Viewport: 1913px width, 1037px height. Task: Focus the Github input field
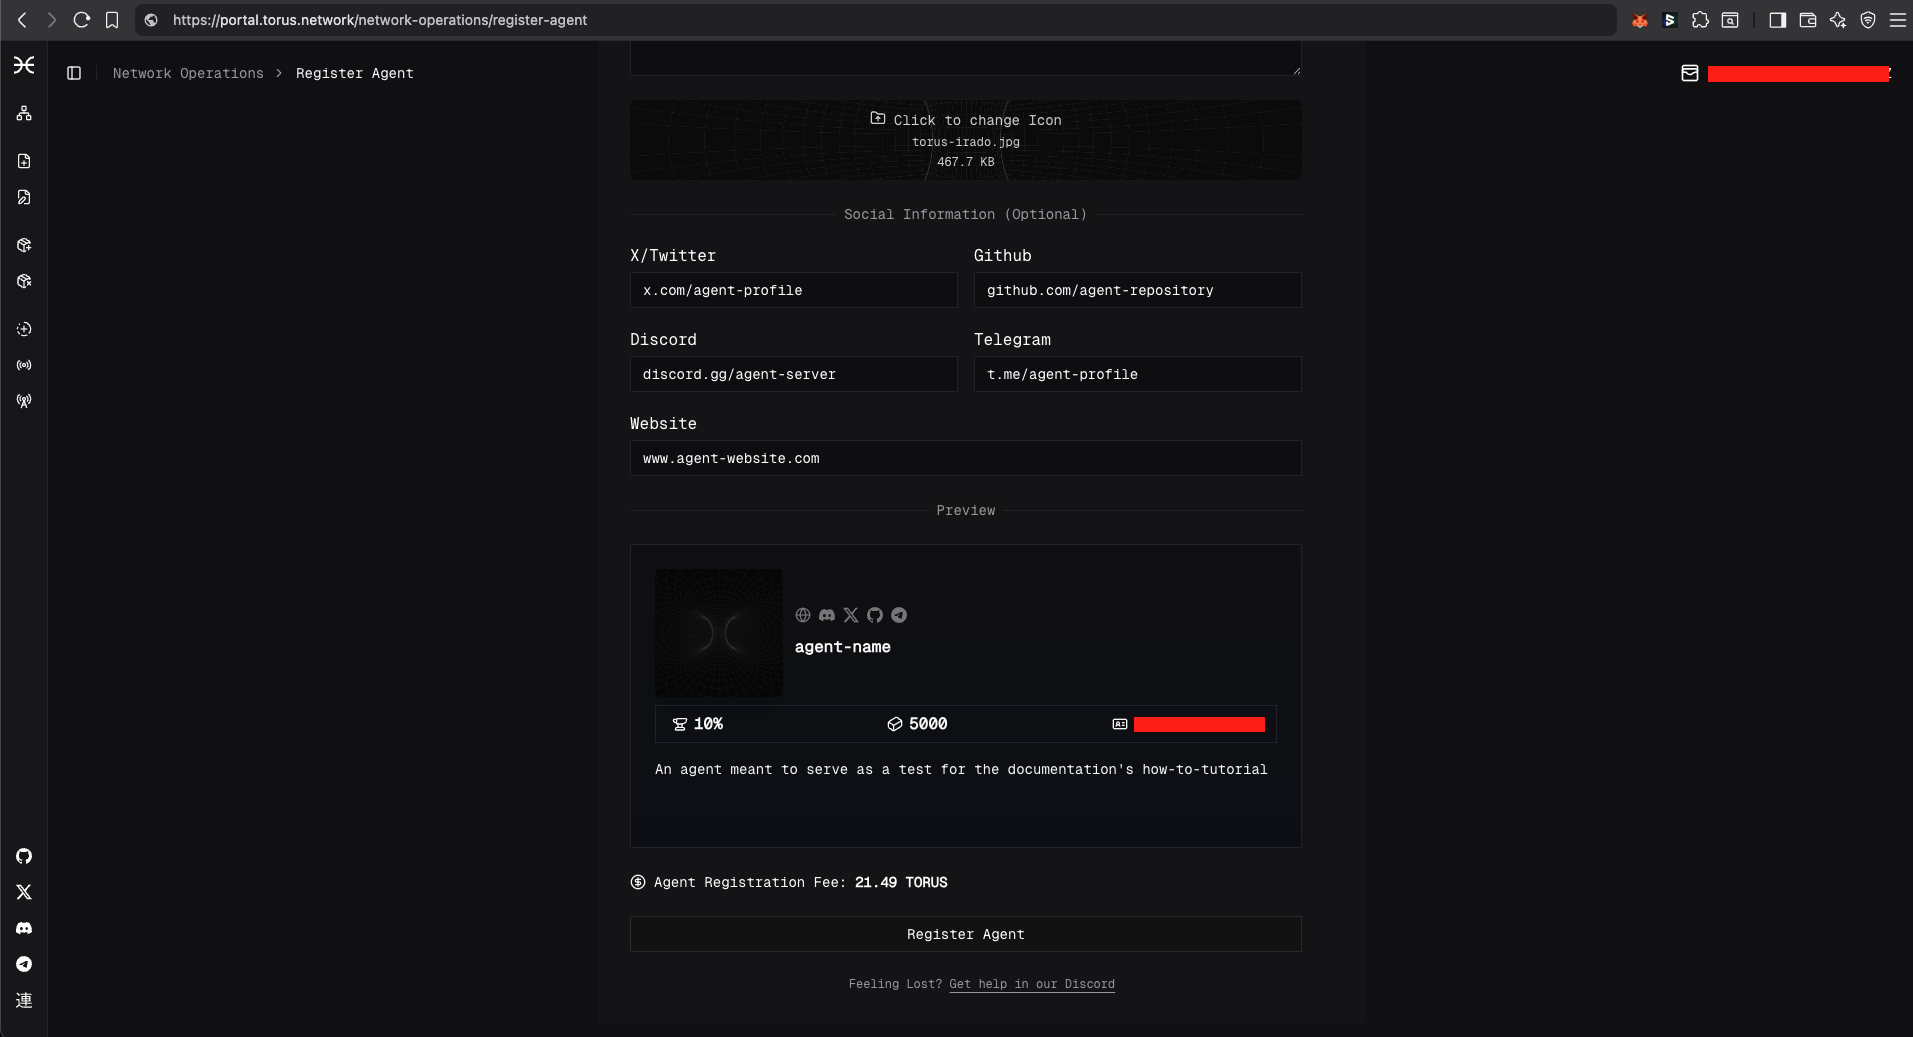pyautogui.click(x=1137, y=290)
